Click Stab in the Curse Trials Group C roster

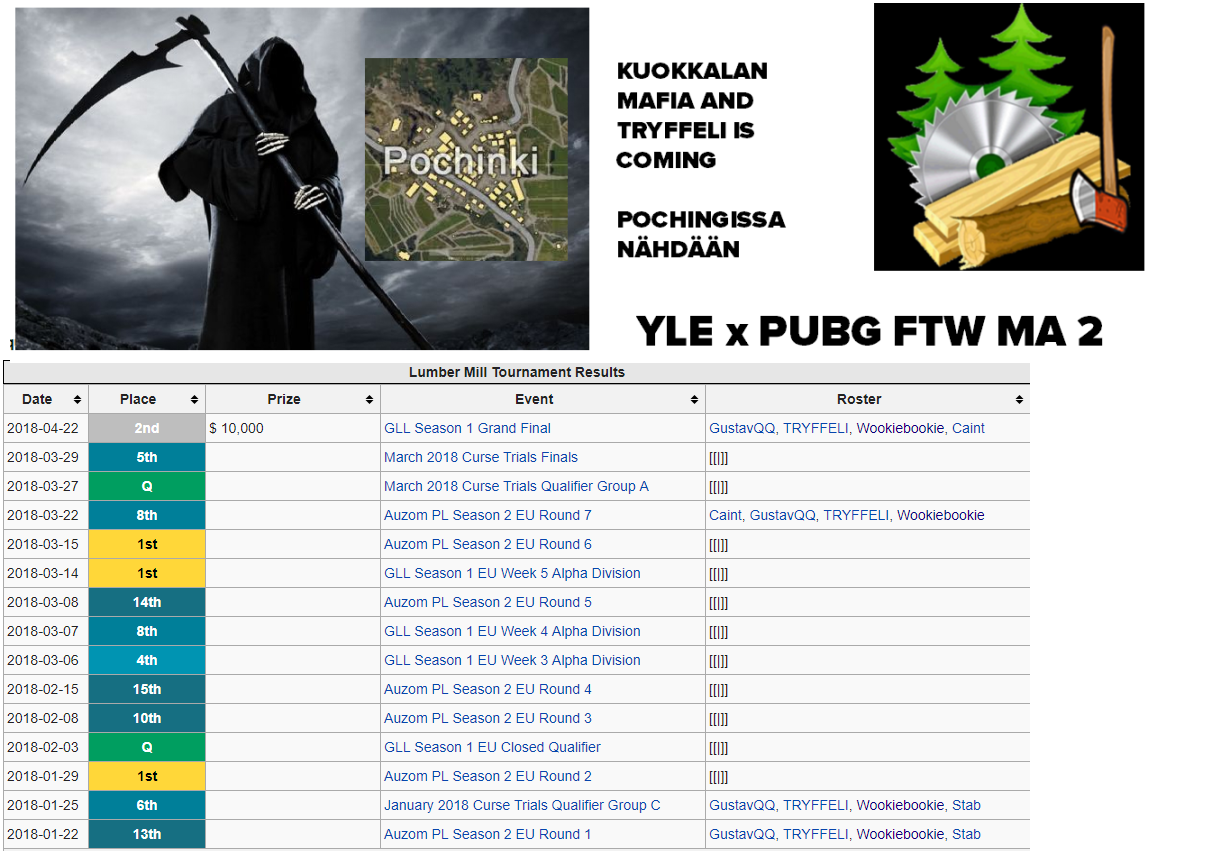click(966, 805)
